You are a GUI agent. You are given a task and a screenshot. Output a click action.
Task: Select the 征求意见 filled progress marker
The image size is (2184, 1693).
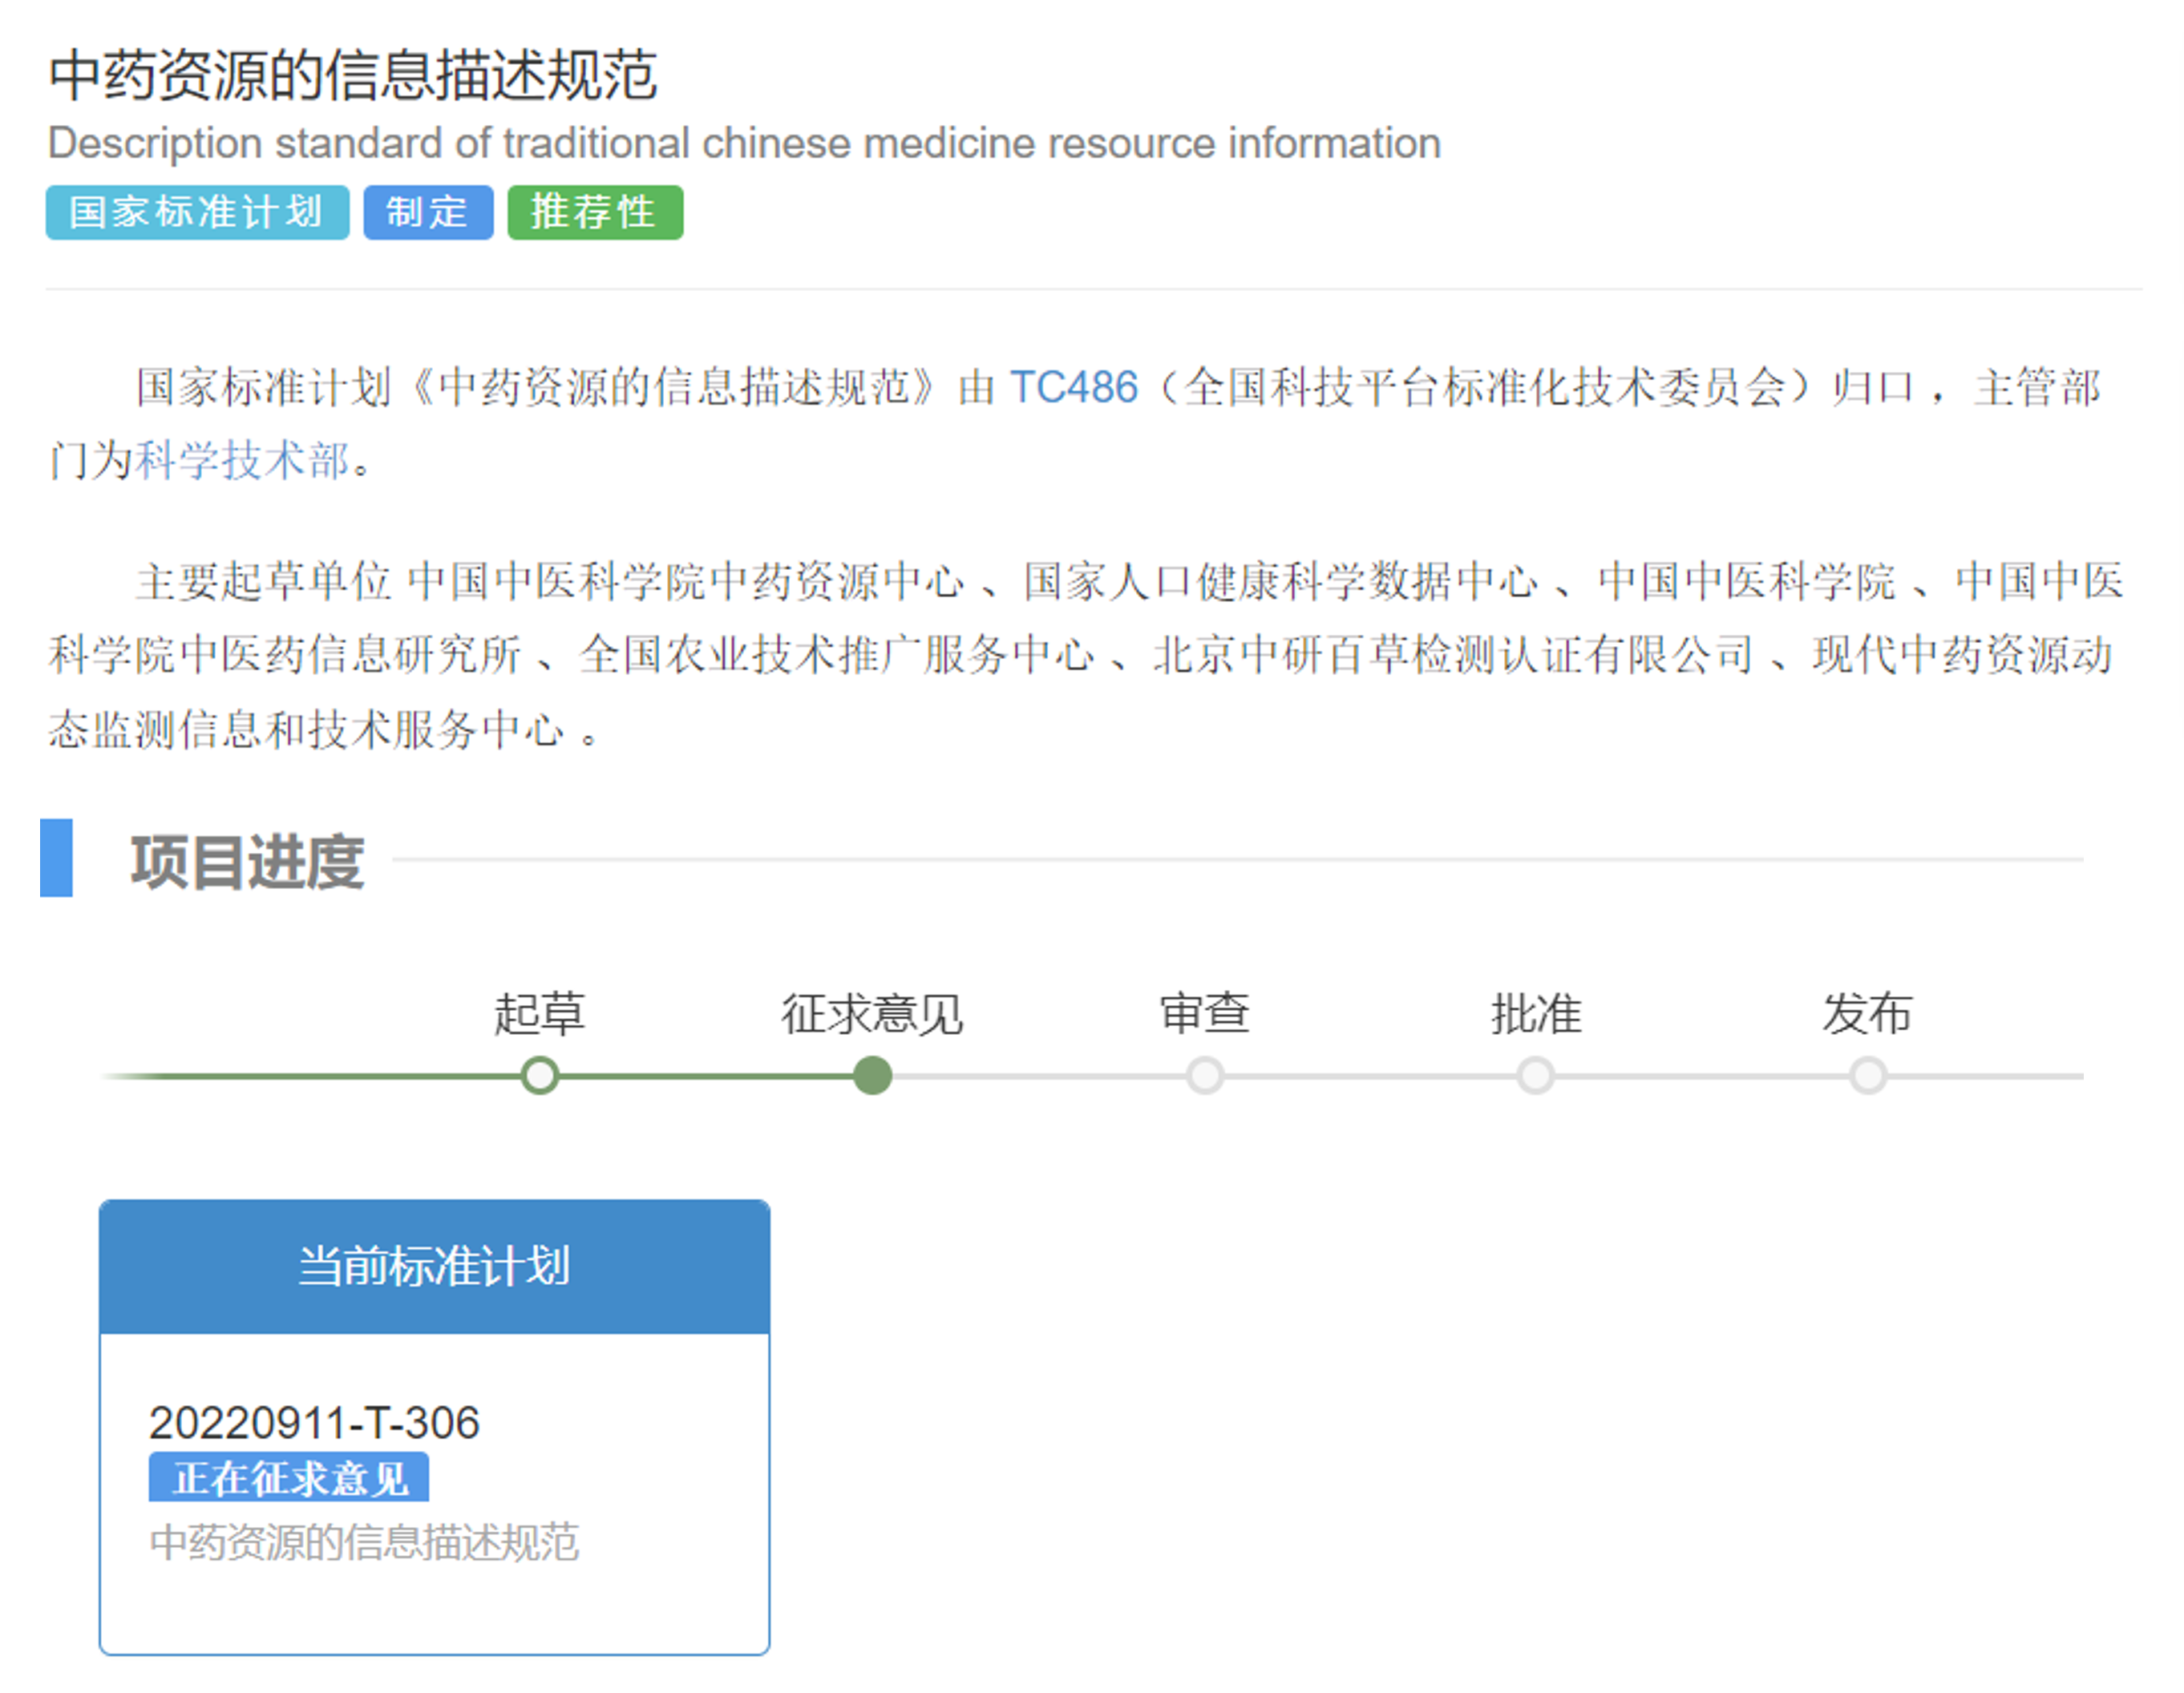872,1076
